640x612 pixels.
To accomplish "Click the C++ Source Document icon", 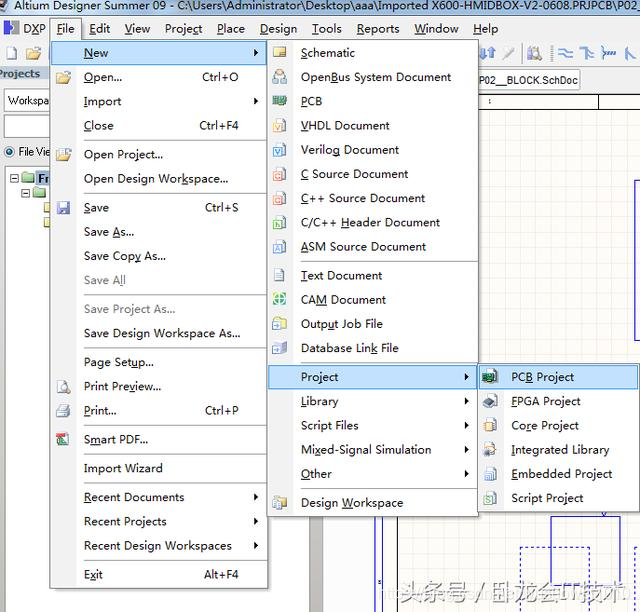I will click(280, 198).
